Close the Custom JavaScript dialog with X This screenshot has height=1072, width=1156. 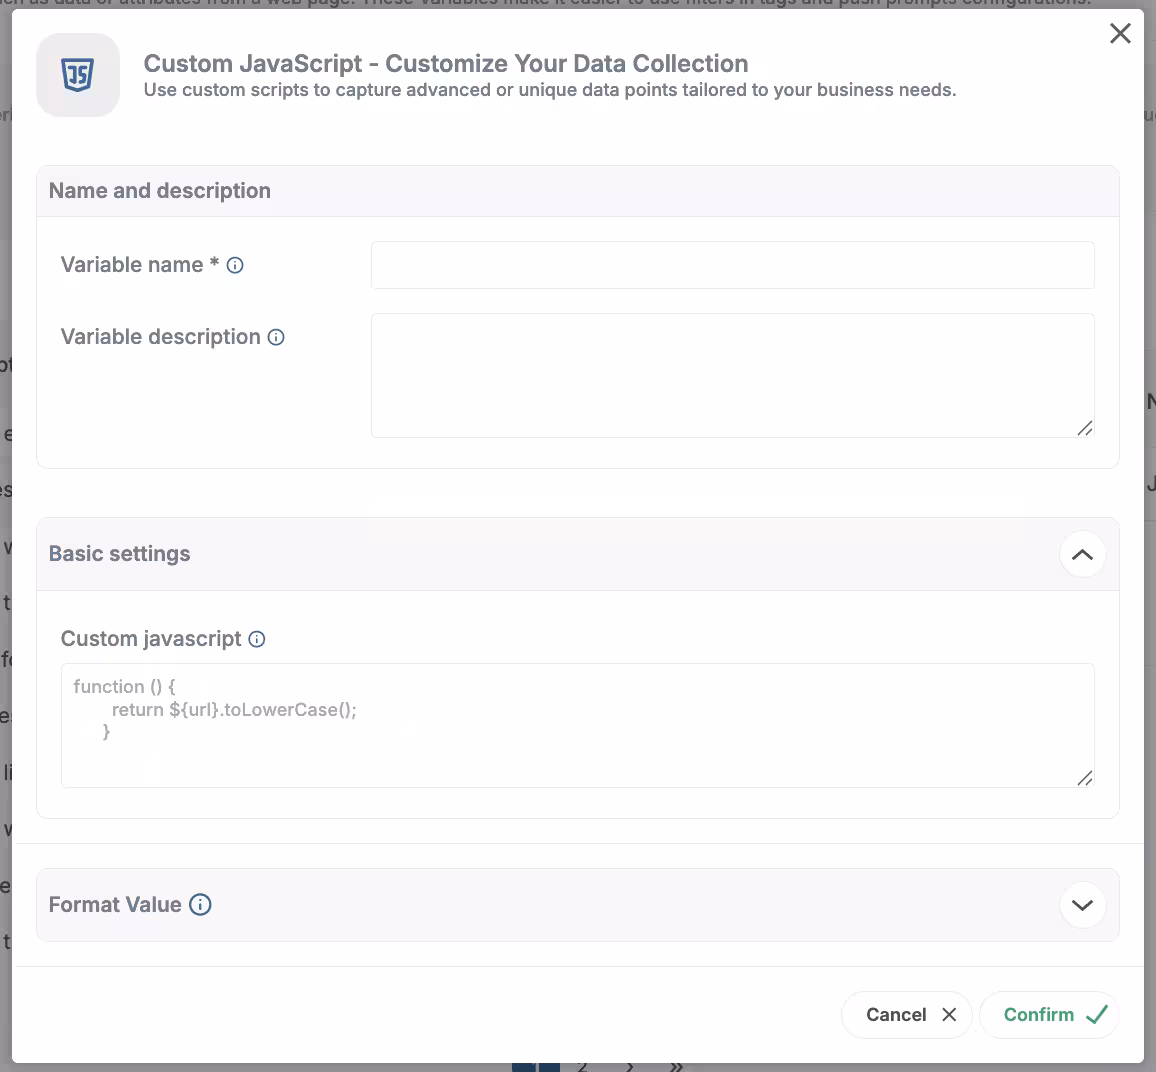[x=1120, y=34]
